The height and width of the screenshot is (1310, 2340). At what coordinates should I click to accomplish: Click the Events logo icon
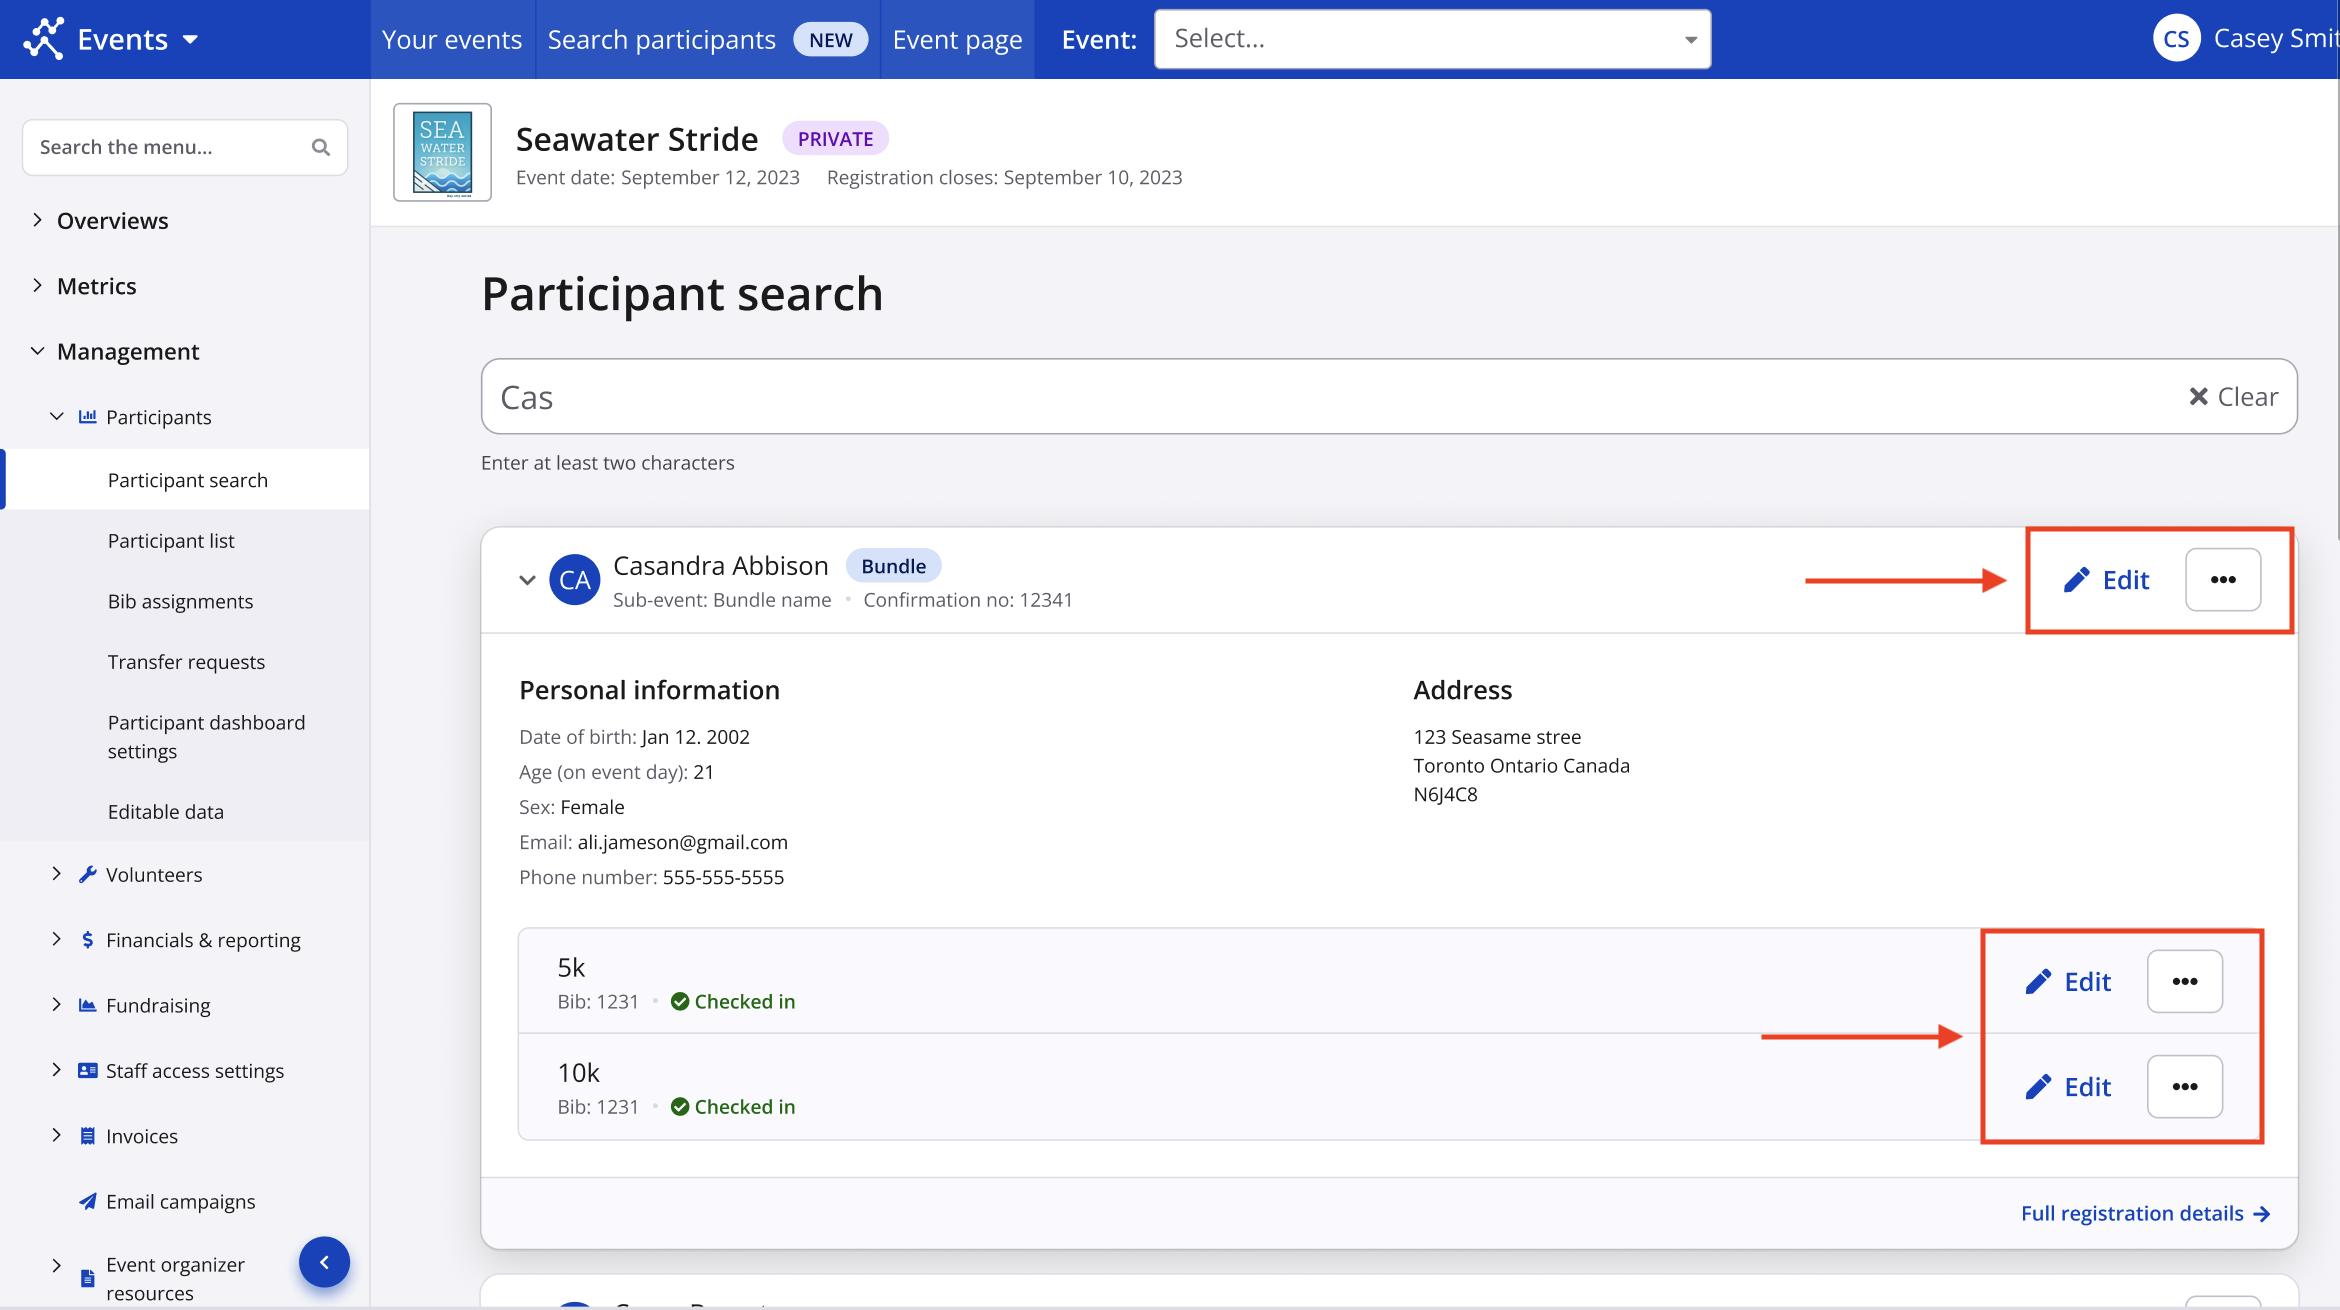(x=44, y=39)
